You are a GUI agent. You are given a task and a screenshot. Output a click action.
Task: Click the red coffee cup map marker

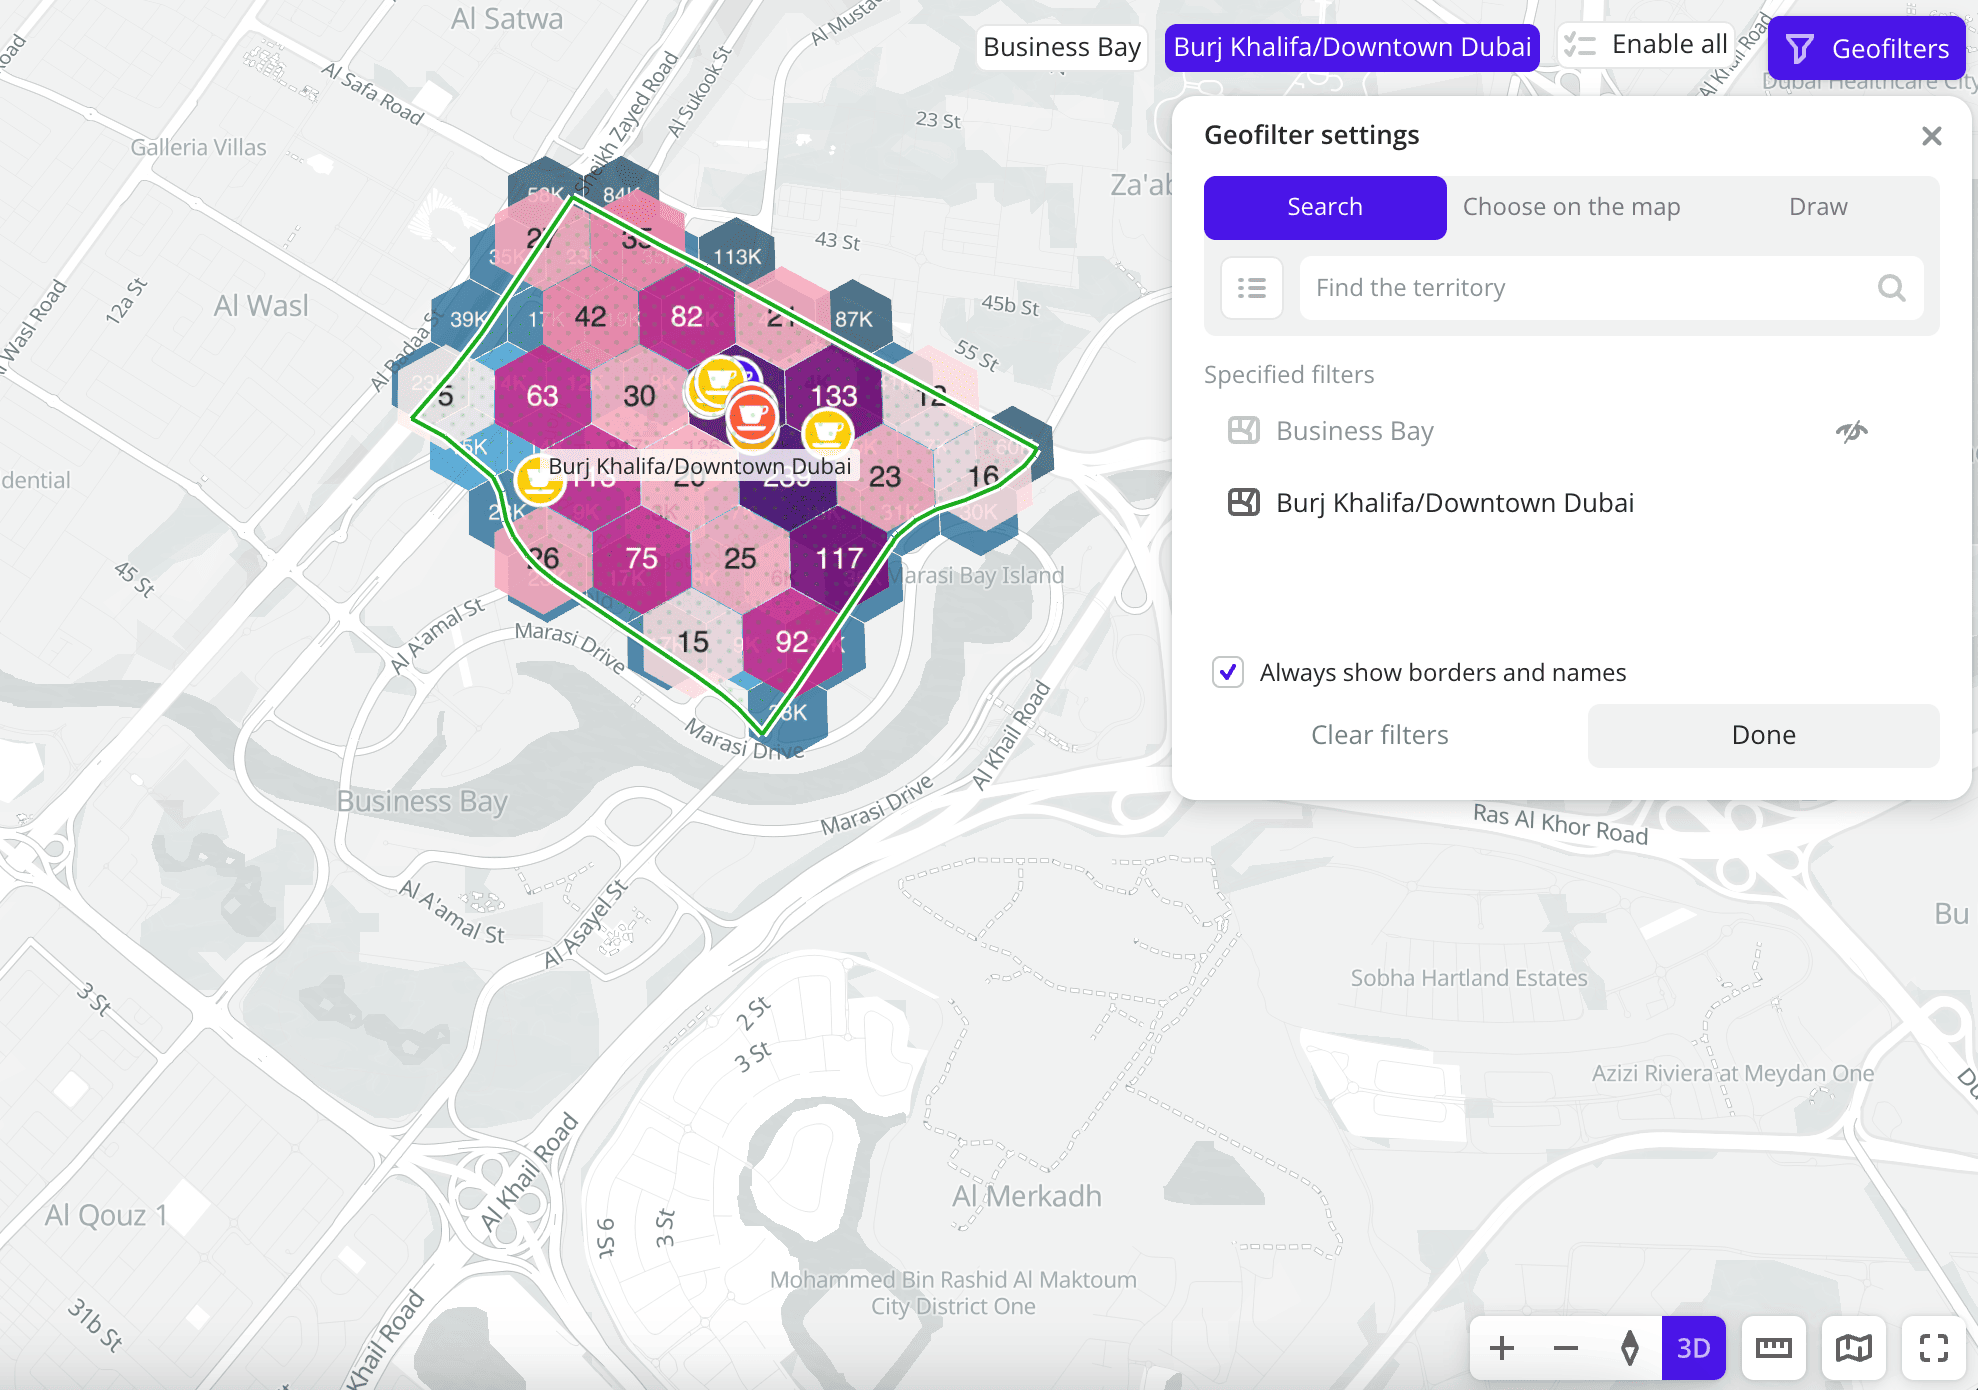tap(752, 416)
